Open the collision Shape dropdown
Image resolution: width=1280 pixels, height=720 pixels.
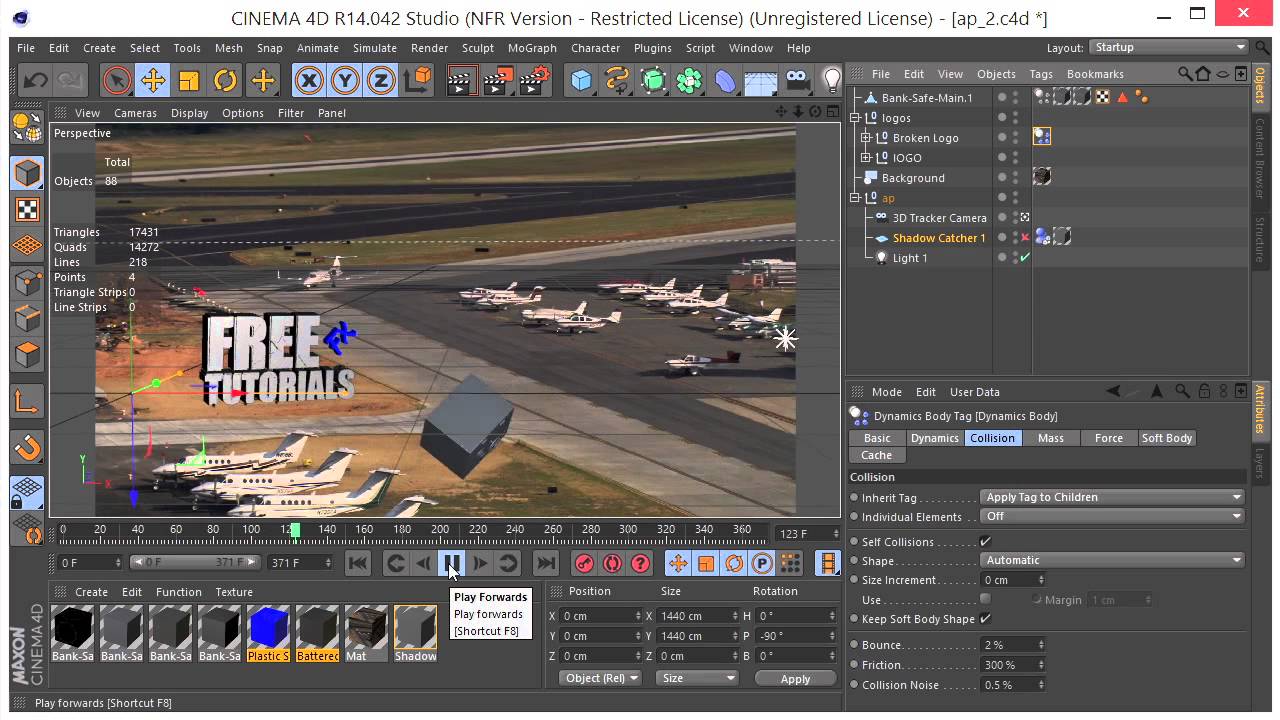point(1112,560)
